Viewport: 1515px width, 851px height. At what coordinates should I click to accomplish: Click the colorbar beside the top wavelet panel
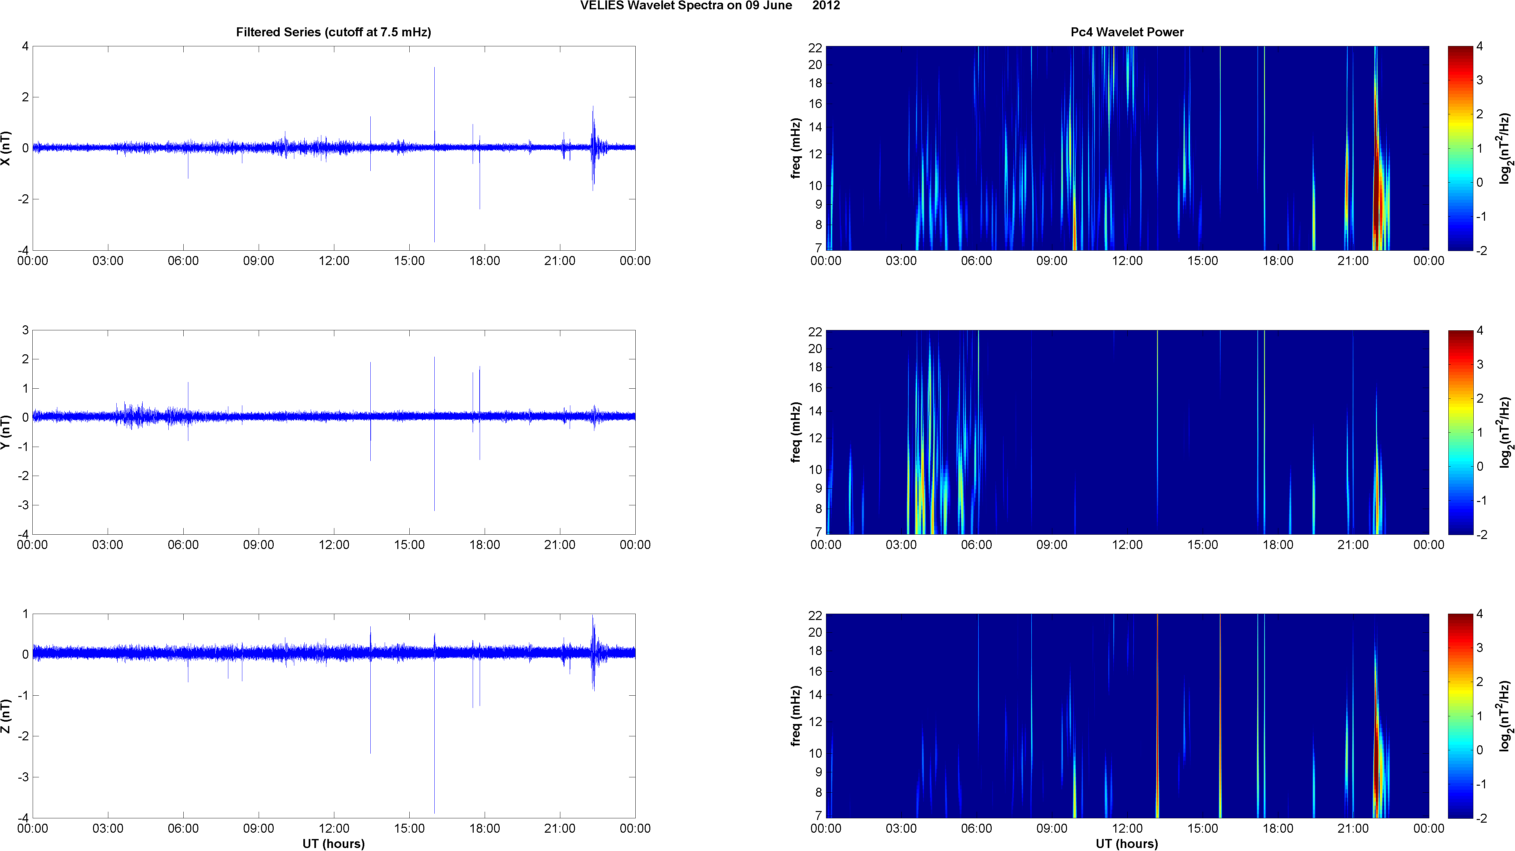(x=1460, y=148)
